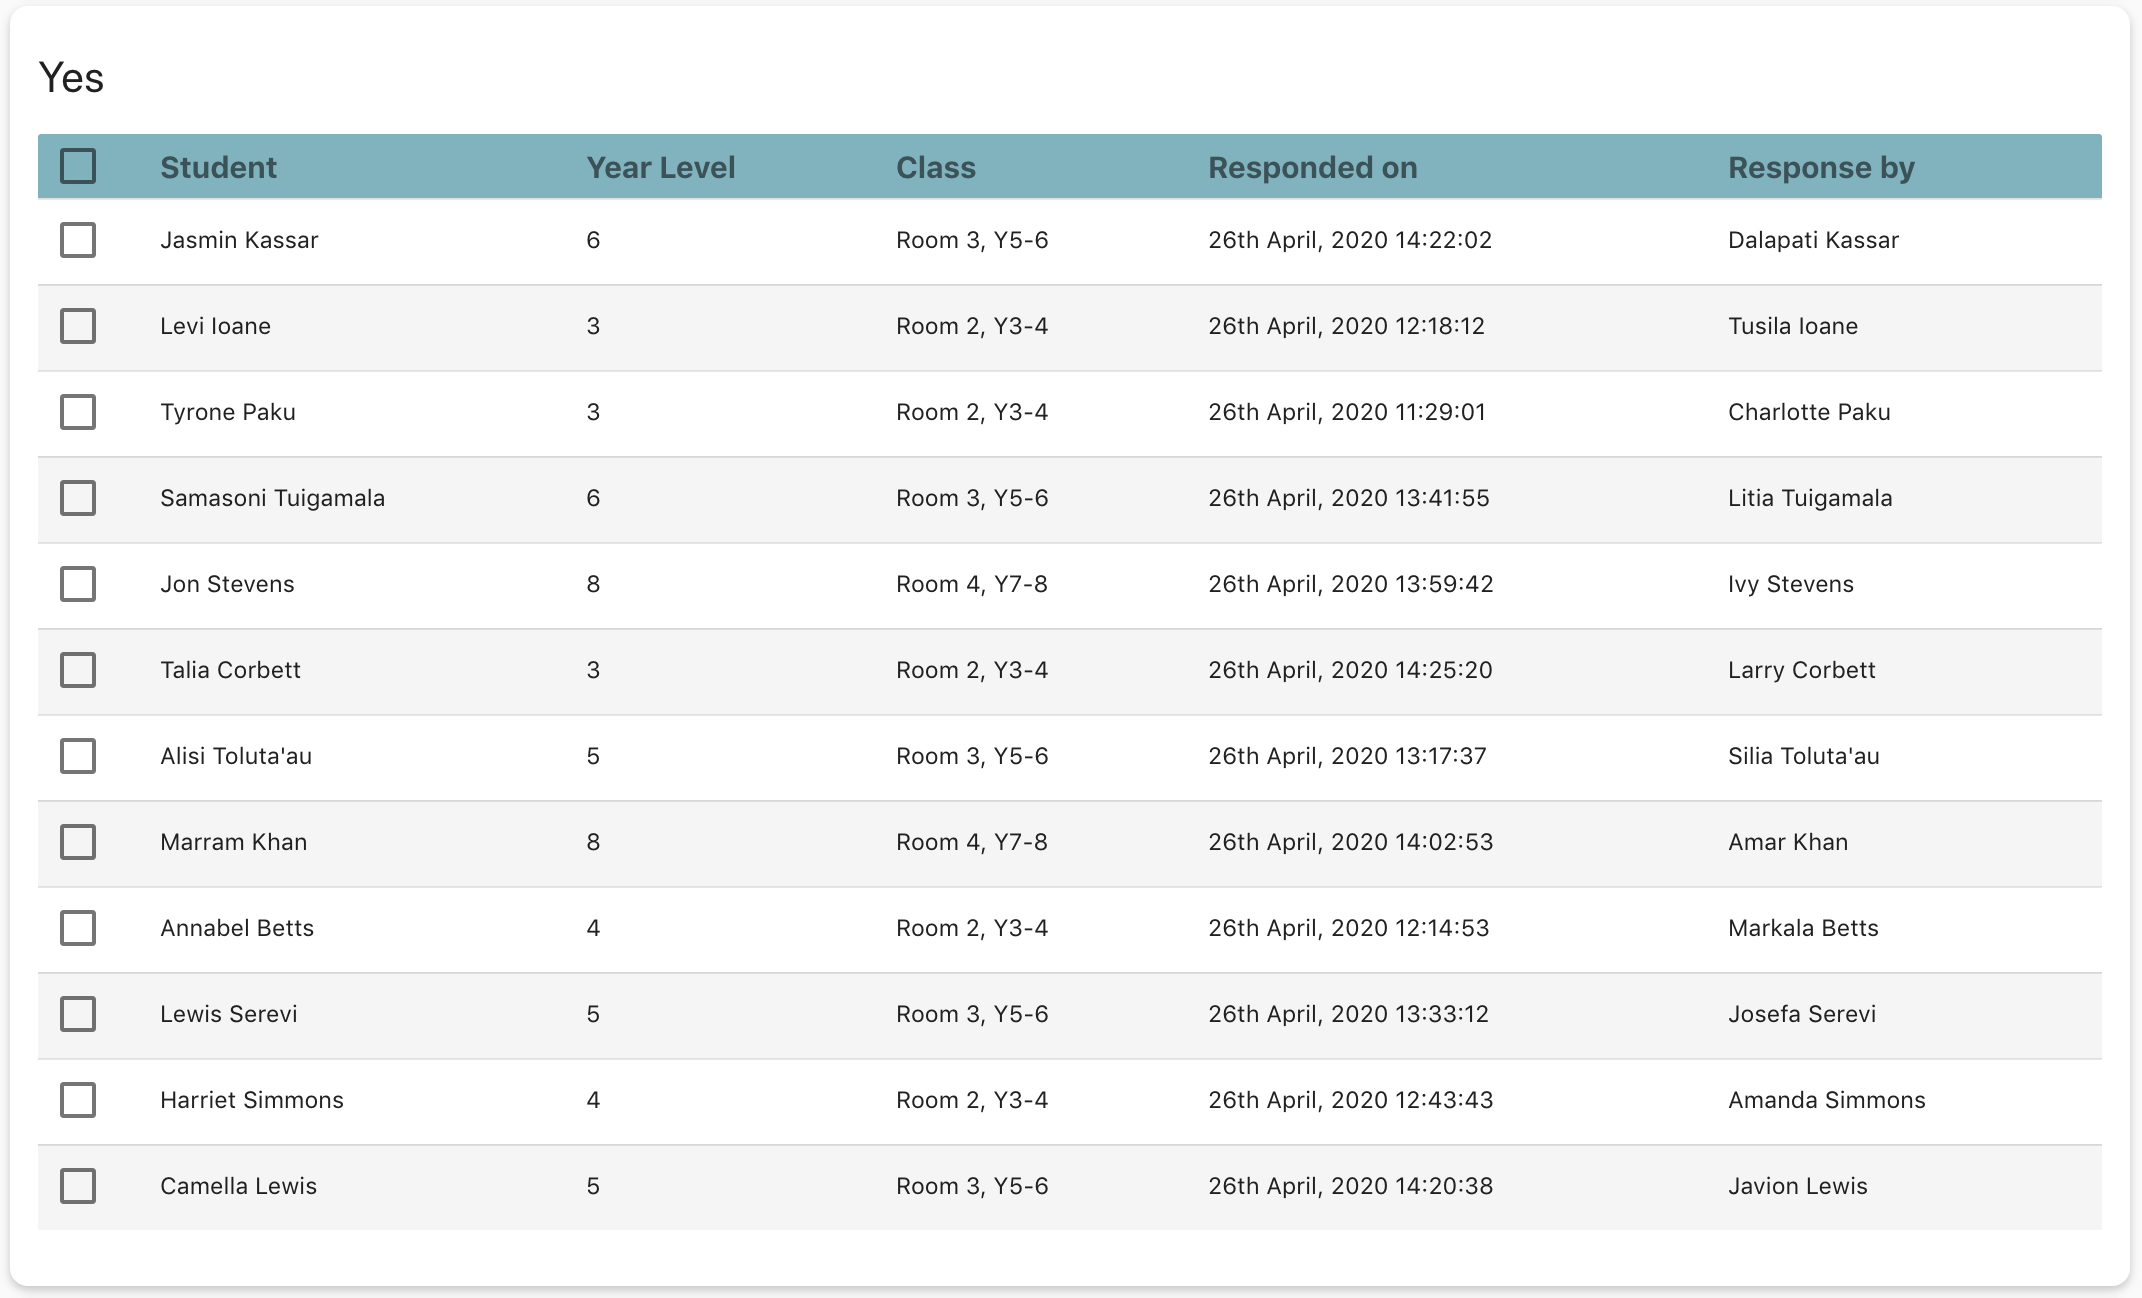Tick the checkbox for Jasmin Kassar
This screenshot has width=2142, height=1298.
(78, 240)
